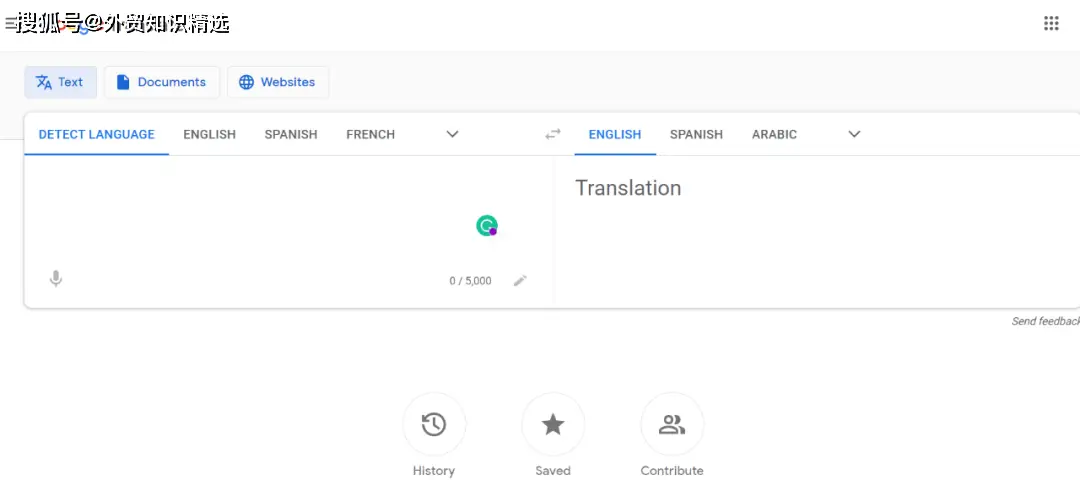Open Saved translations star button
The width and height of the screenshot is (1080, 480).
tap(553, 424)
